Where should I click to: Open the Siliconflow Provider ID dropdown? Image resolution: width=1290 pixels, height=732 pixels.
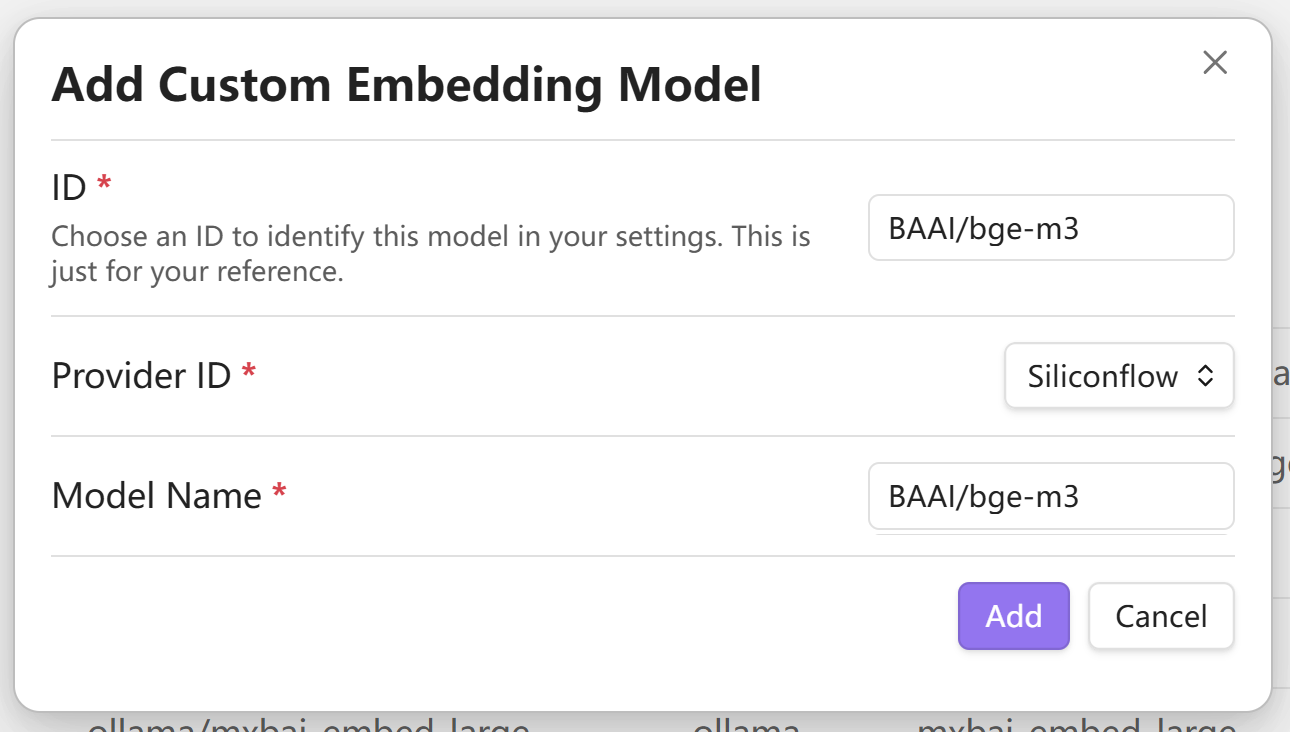pyautogui.click(x=1118, y=376)
